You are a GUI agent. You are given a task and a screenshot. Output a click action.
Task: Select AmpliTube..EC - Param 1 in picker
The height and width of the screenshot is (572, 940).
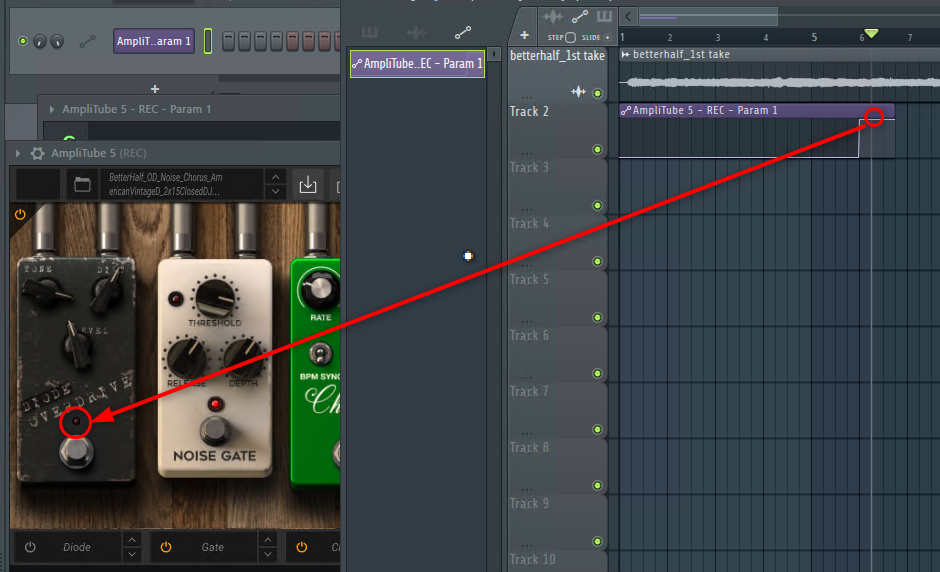click(417, 64)
